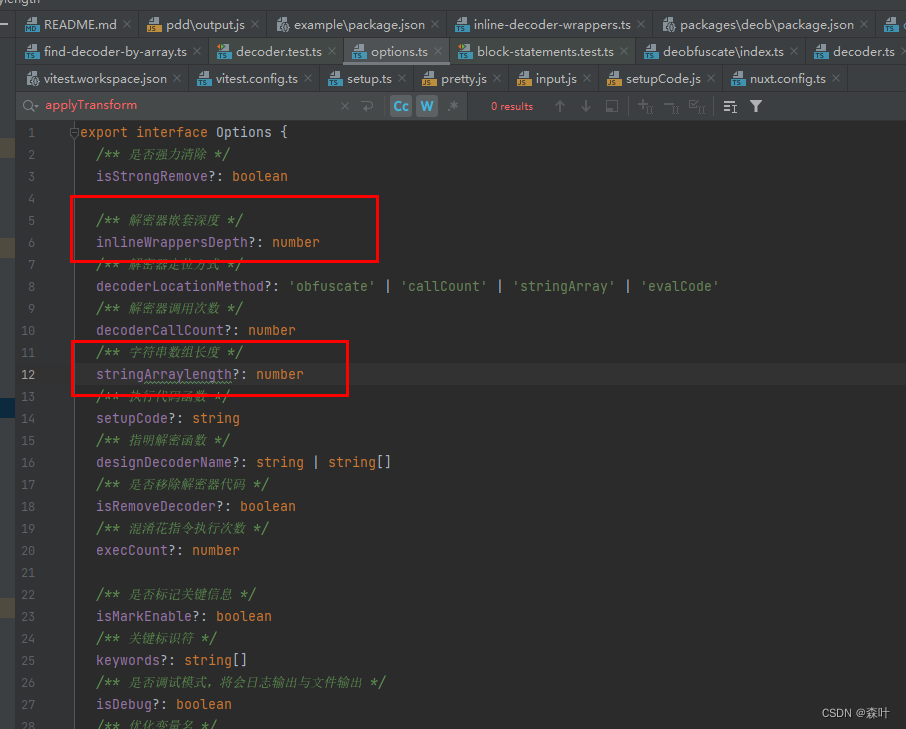The image size is (906, 729).
Task: Close the search bar with the X button
Action: 345,105
